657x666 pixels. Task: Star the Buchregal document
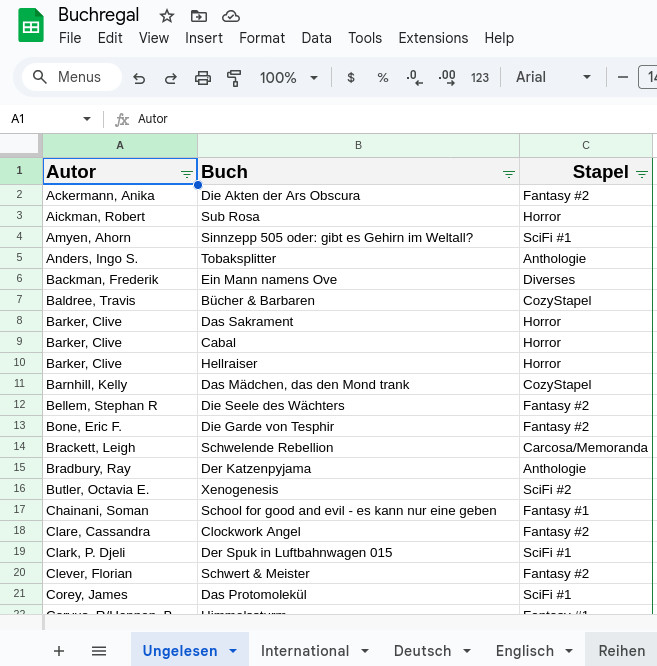pyautogui.click(x=167, y=15)
